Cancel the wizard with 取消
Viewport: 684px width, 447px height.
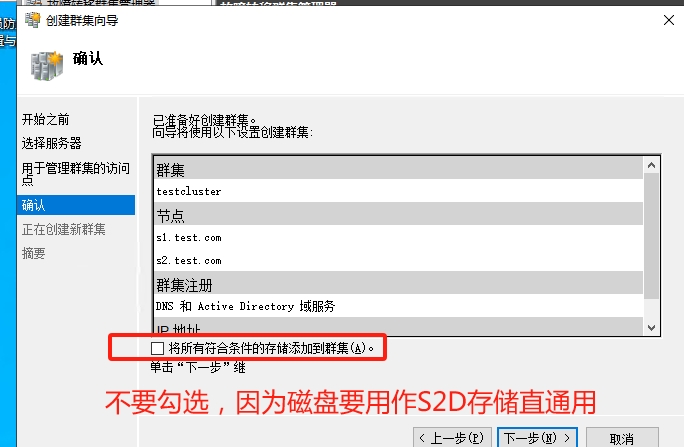[622, 438]
